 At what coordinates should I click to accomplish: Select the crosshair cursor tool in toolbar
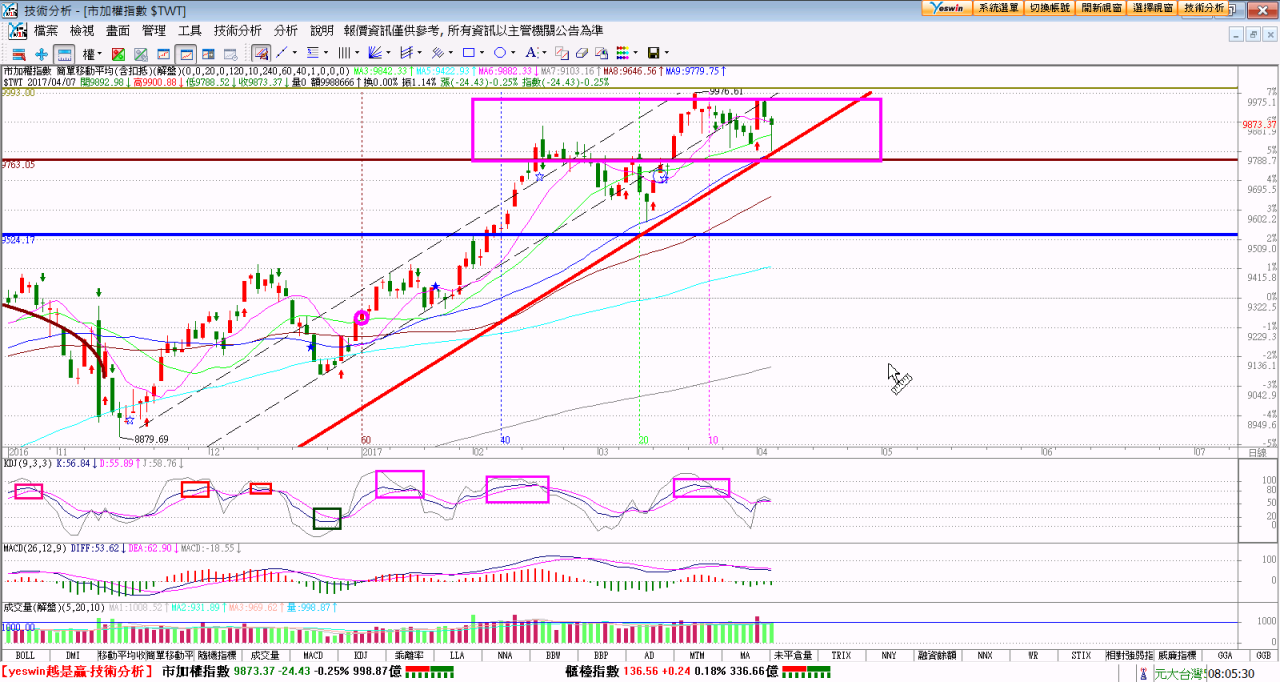tap(41, 53)
